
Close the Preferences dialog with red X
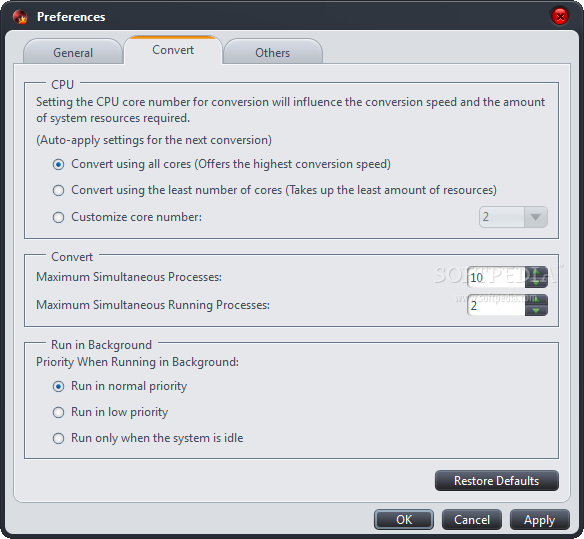(560, 16)
